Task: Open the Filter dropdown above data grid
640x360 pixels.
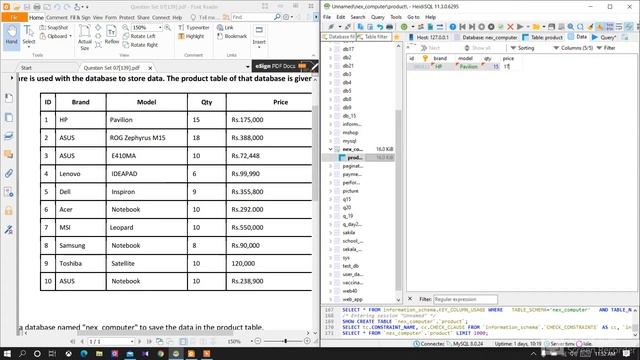Action: (x=606, y=48)
